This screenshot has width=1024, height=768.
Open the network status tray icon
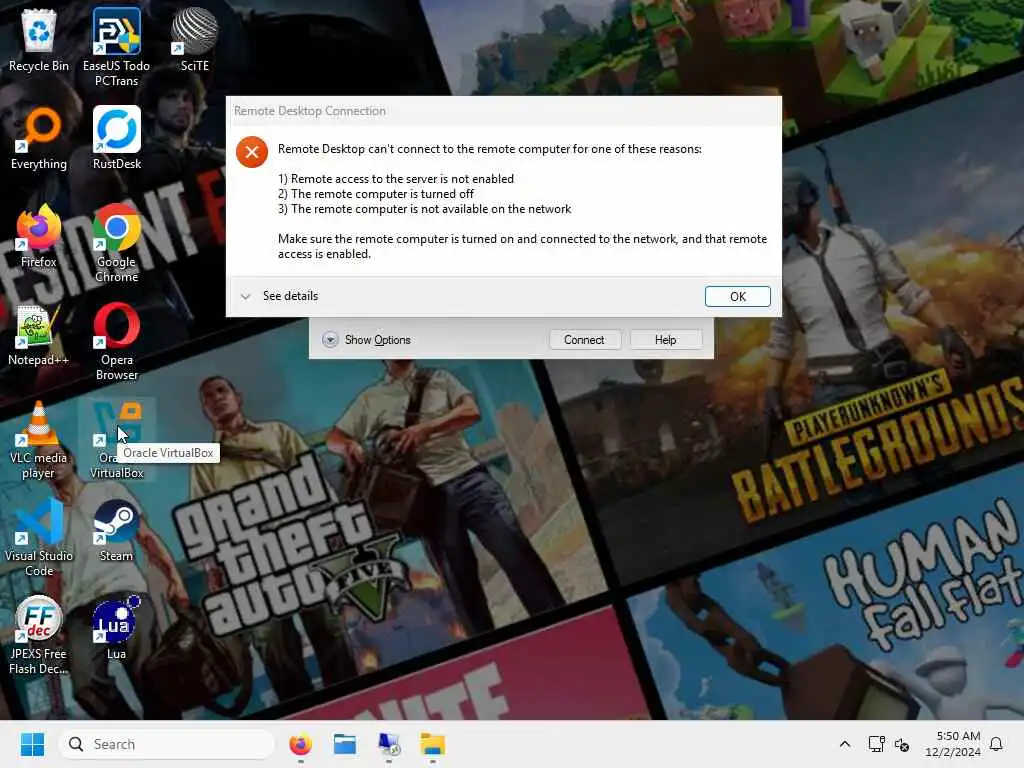876,744
